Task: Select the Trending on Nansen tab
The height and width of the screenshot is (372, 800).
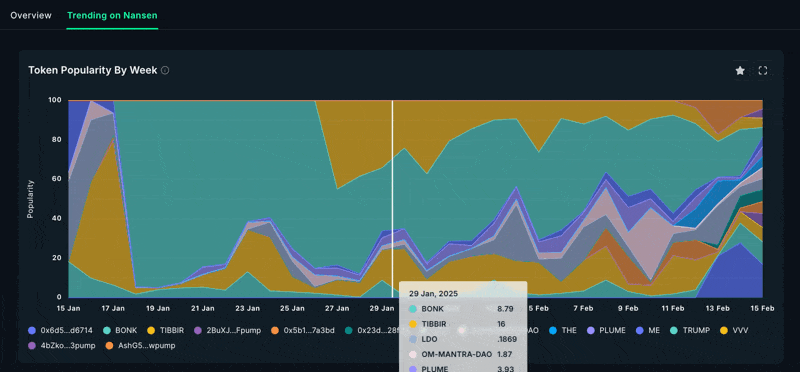Action: click(x=112, y=15)
